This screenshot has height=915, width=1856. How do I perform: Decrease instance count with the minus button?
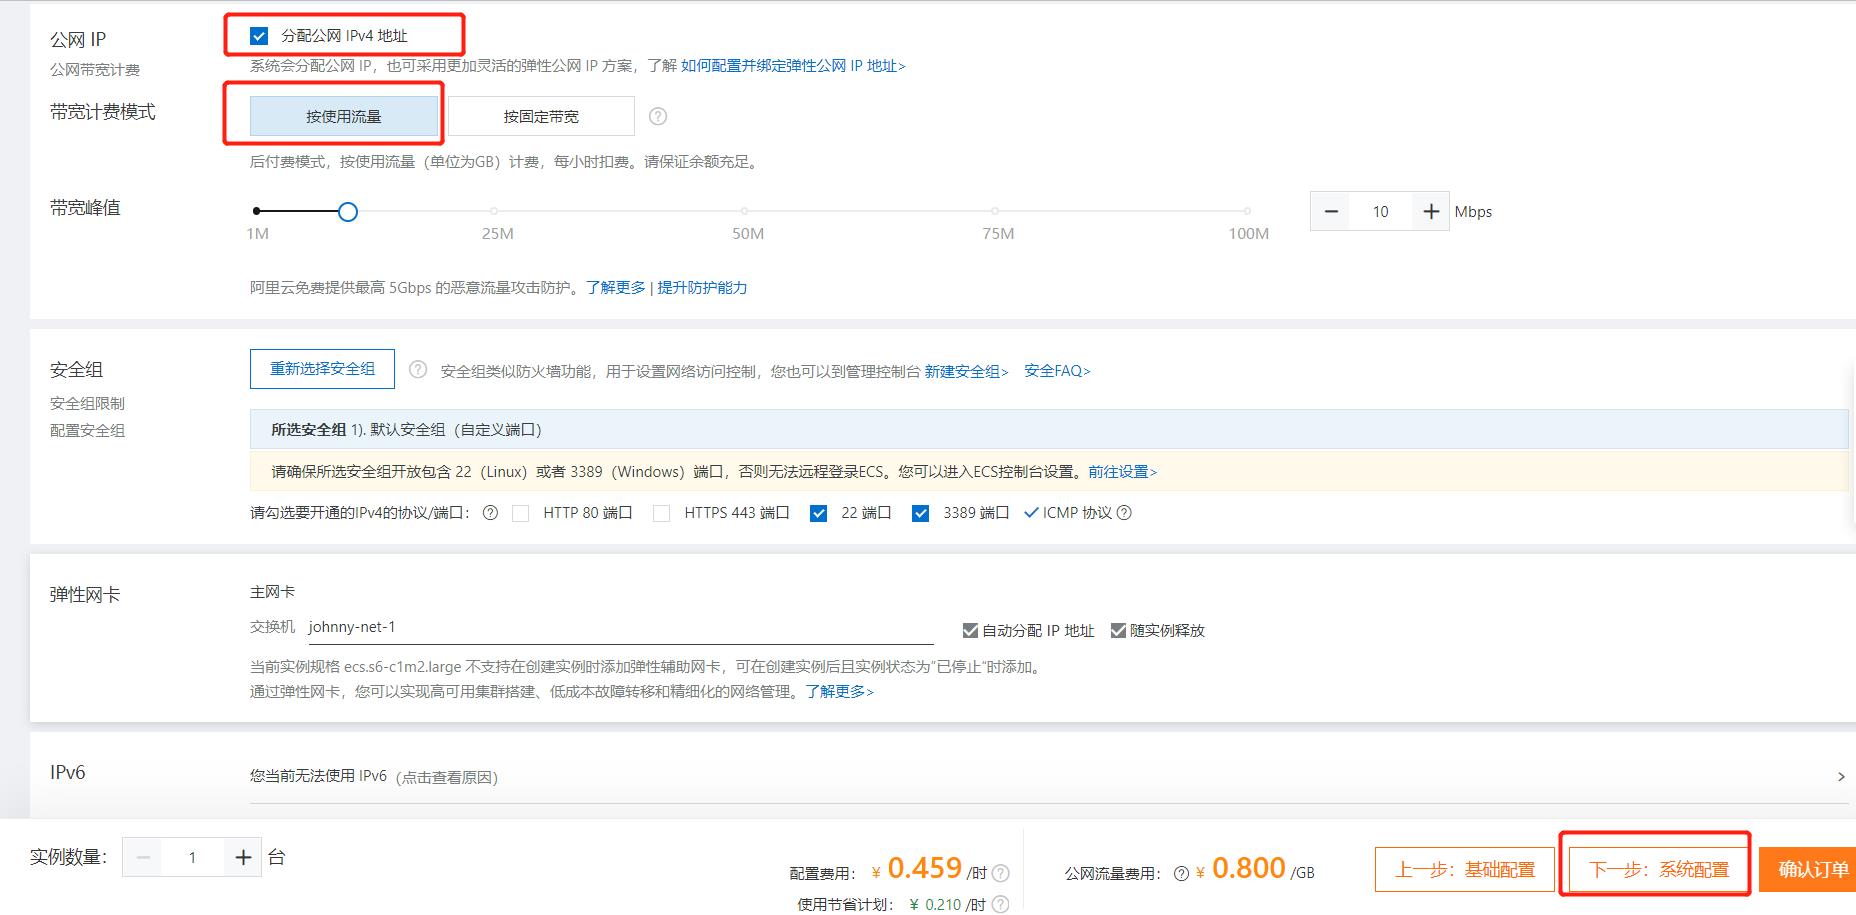pyautogui.click(x=143, y=858)
